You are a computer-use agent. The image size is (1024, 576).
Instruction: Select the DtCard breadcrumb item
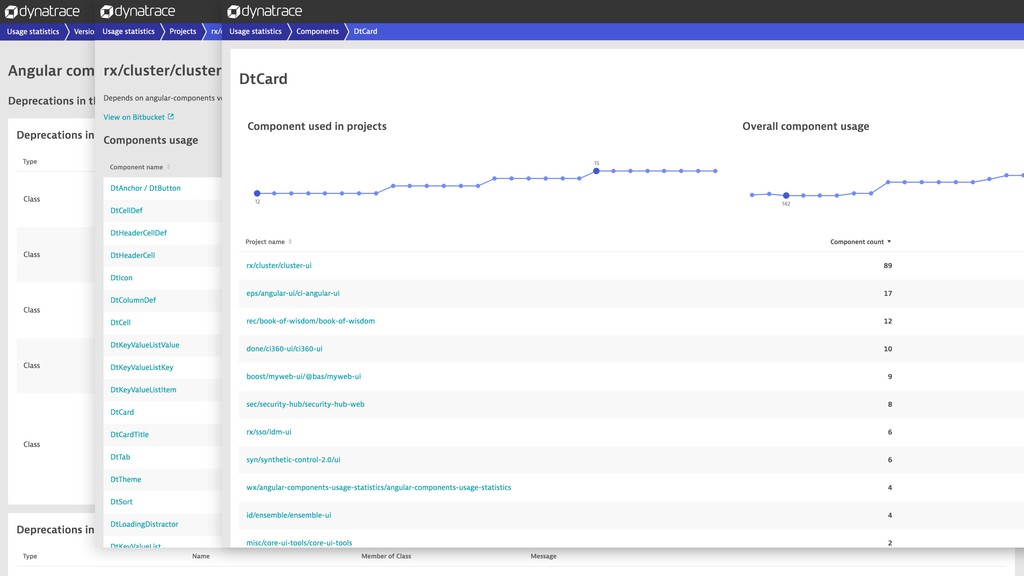click(365, 31)
